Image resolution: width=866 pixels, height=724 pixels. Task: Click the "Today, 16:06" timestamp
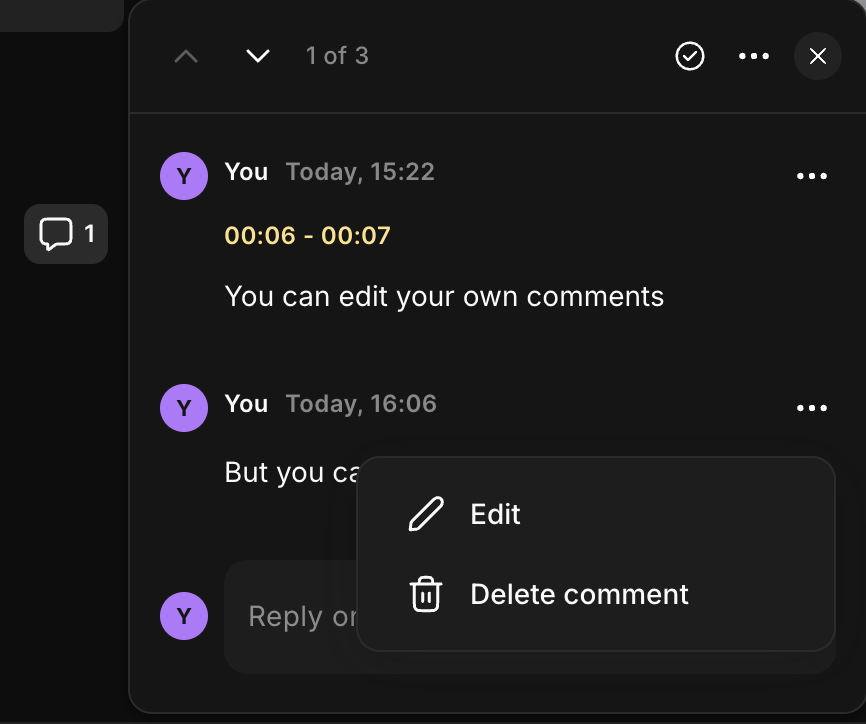361,404
